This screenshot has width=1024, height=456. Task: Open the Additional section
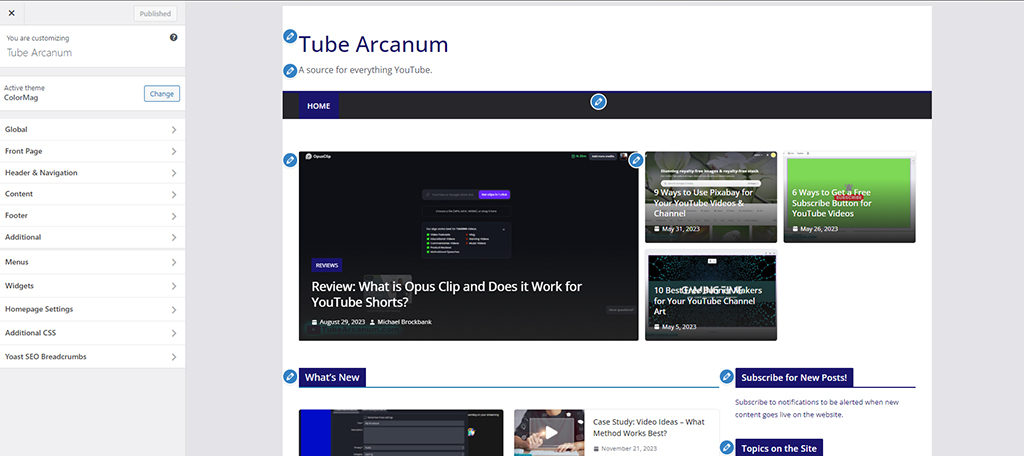pyautogui.click(x=92, y=237)
